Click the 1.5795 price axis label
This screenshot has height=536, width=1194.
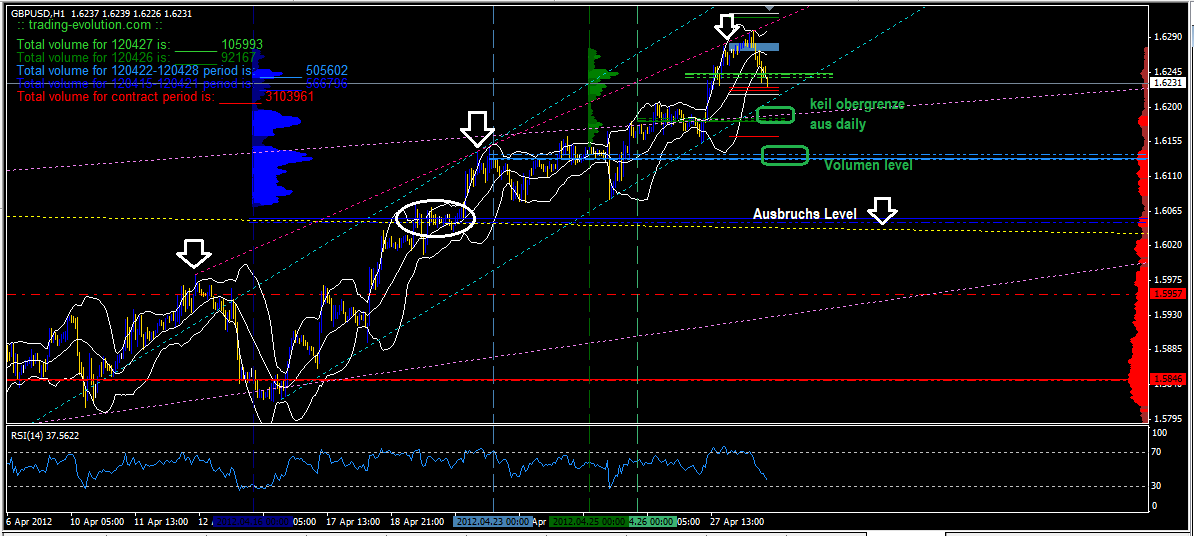point(1168,417)
